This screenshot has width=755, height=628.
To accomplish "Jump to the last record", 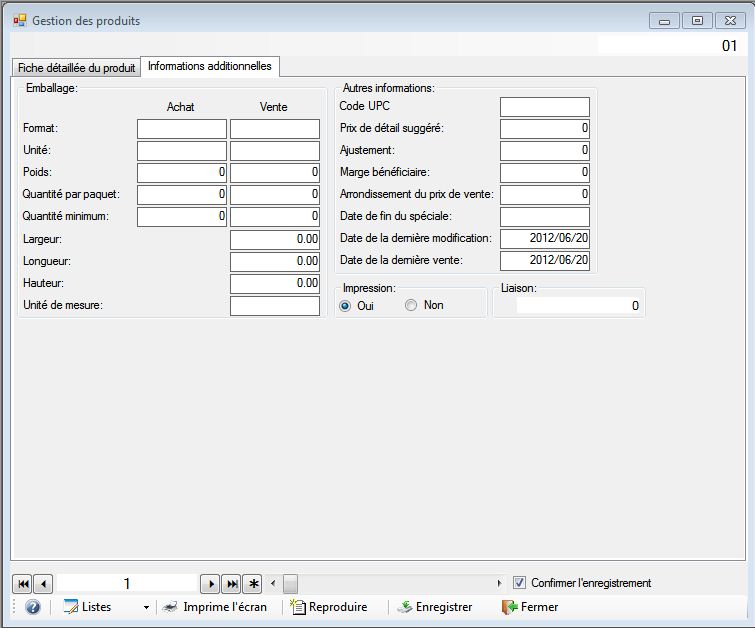I will click(x=231, y=583).
